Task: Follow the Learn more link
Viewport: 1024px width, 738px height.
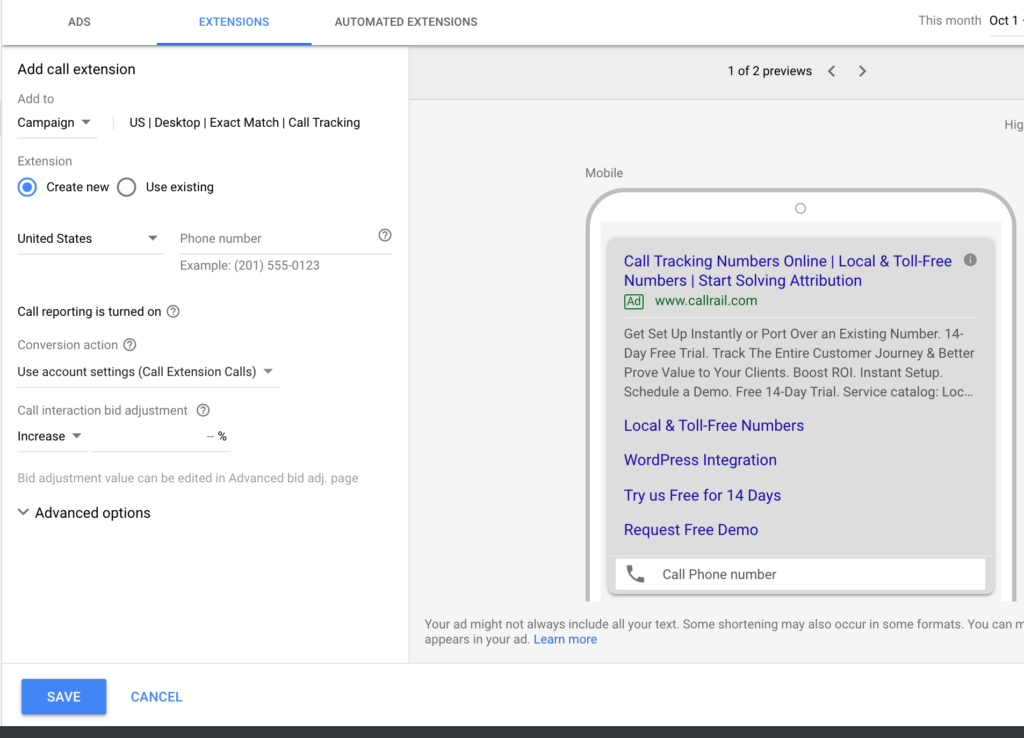Action: coord(566,639)
